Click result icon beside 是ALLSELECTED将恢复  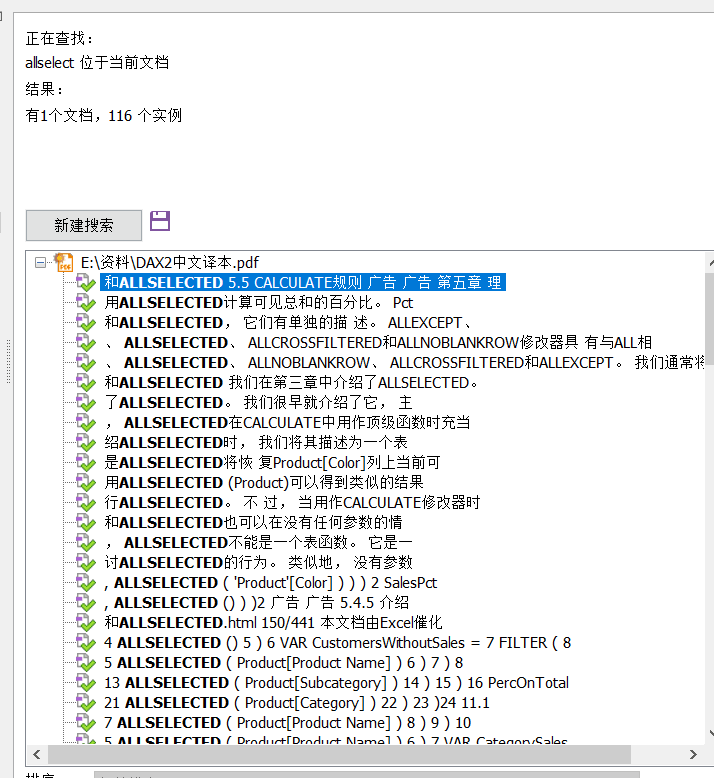[x=86, y=462]
